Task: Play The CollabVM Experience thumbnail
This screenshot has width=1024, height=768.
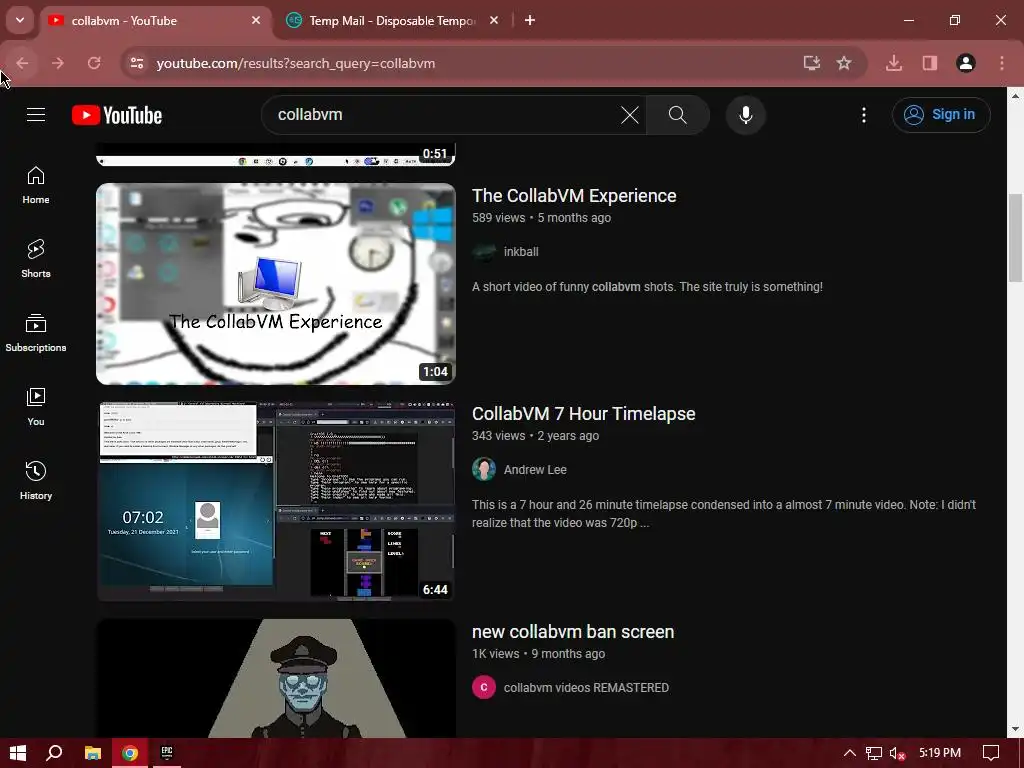Action: coord(276,283)
